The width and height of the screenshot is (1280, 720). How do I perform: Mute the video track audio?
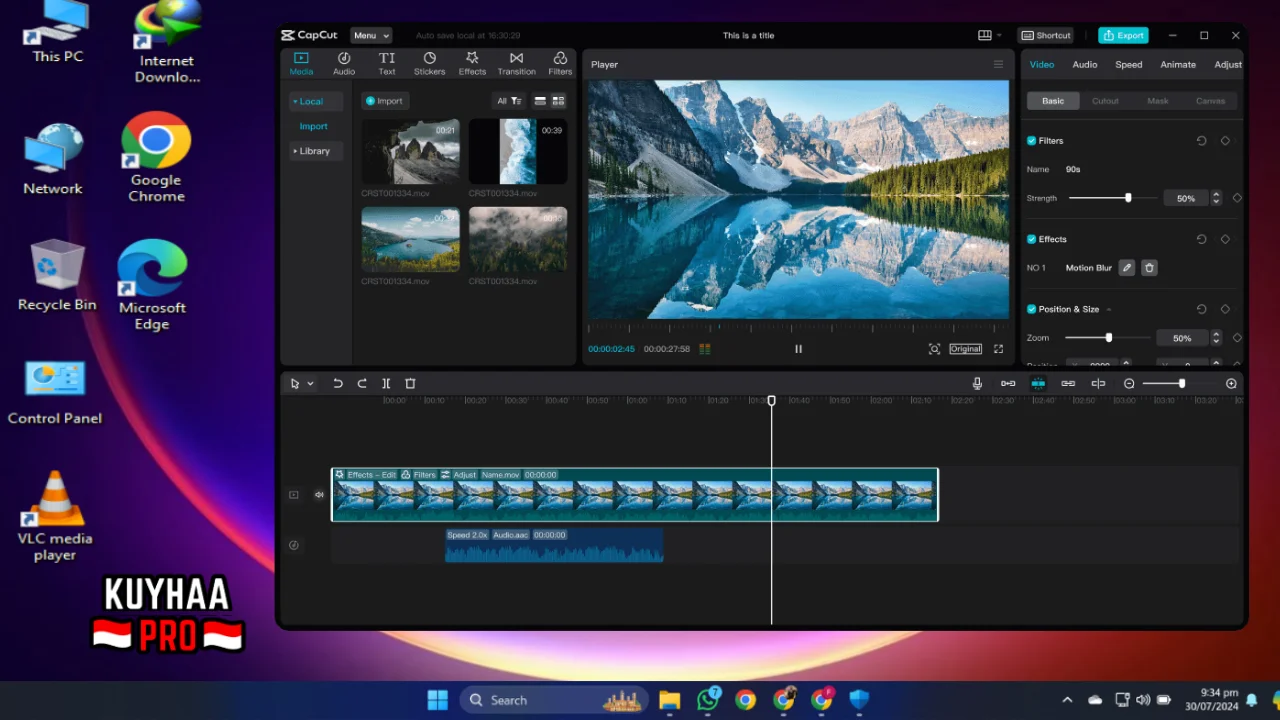coord(319,495)
